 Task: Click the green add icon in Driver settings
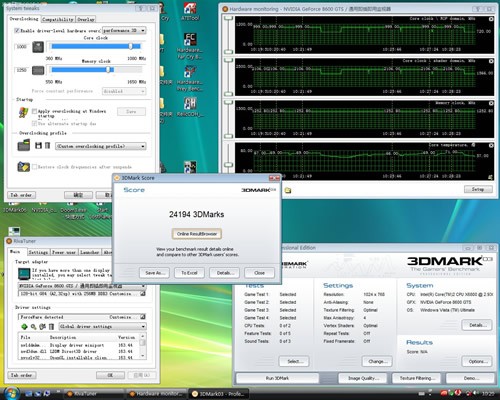(x=24, y=326)
